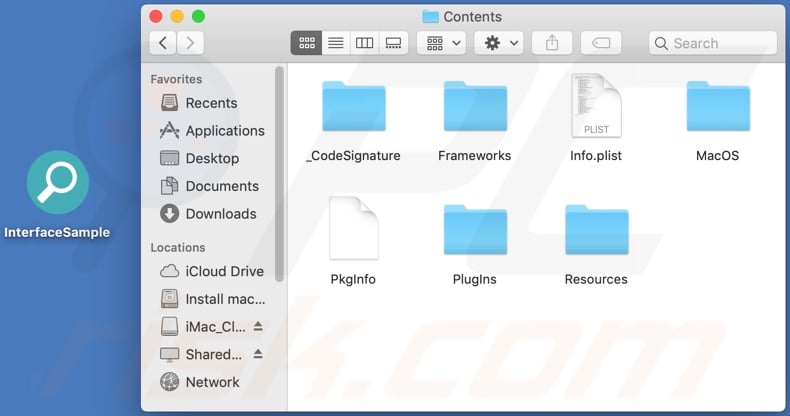Switch to gallery view
The height and width of the screenshot is (416, 790).
(x=393, y=43)
